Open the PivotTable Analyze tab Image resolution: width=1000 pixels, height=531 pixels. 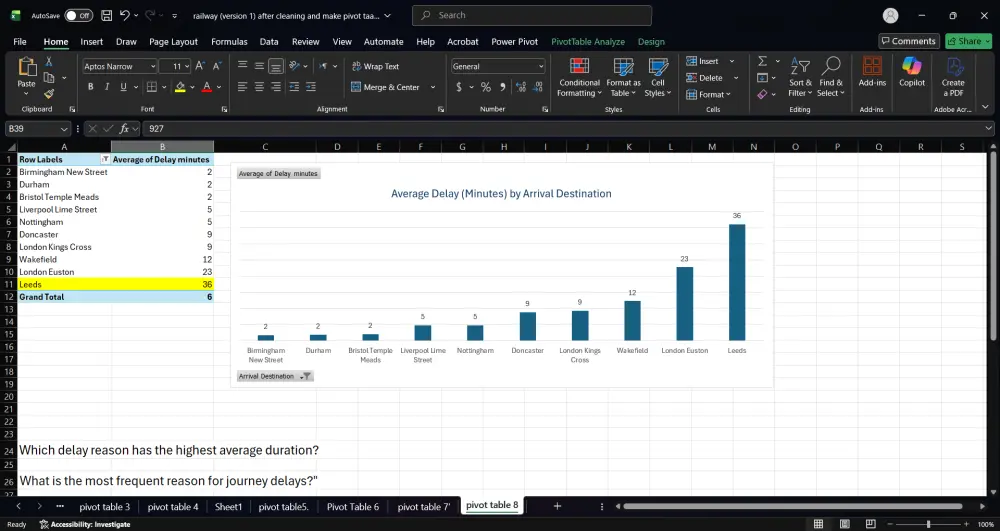(588, 41)
